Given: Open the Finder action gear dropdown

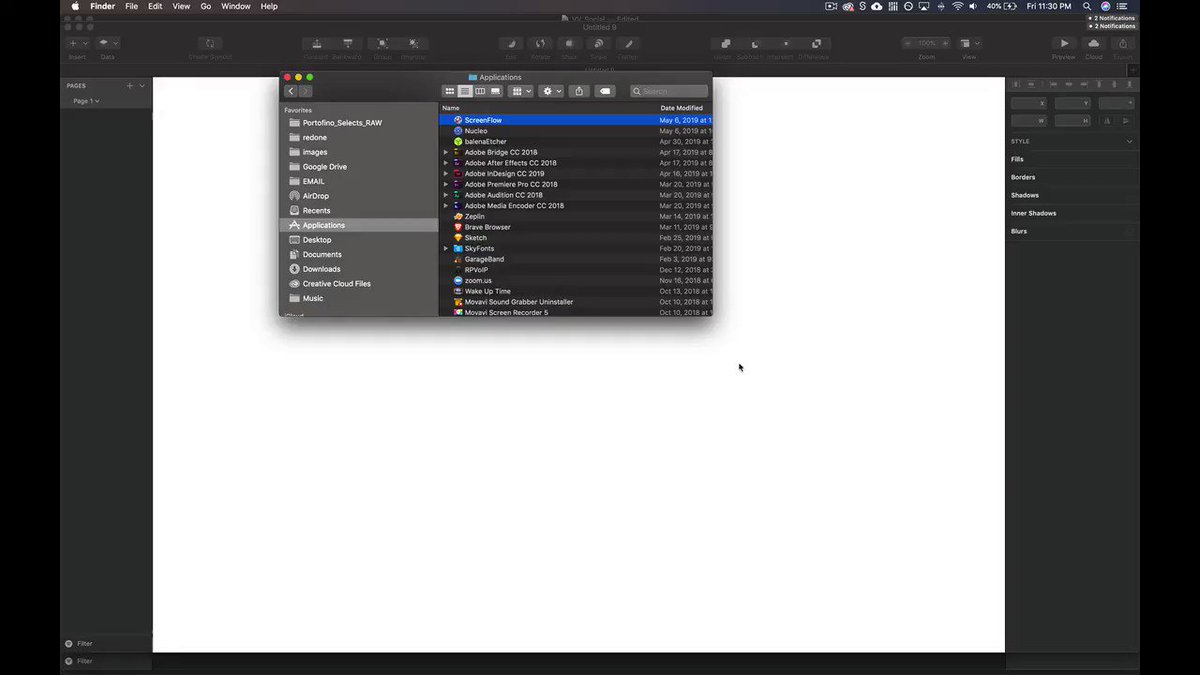Looking at the screenshot, I should click(551, 91).
